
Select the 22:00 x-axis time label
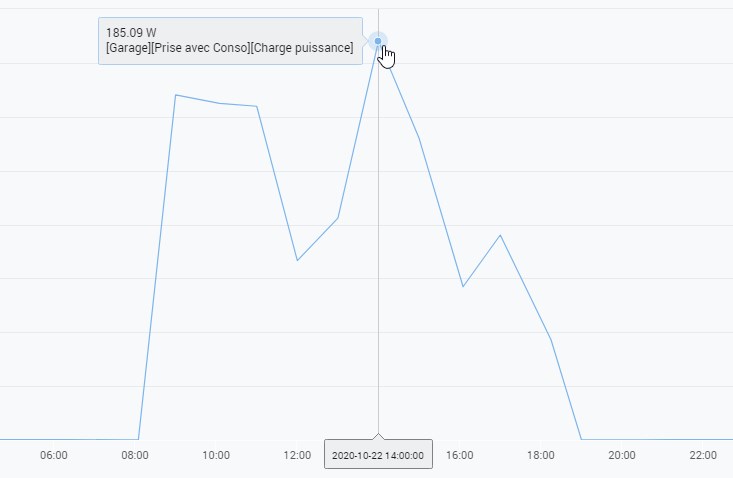703,455
